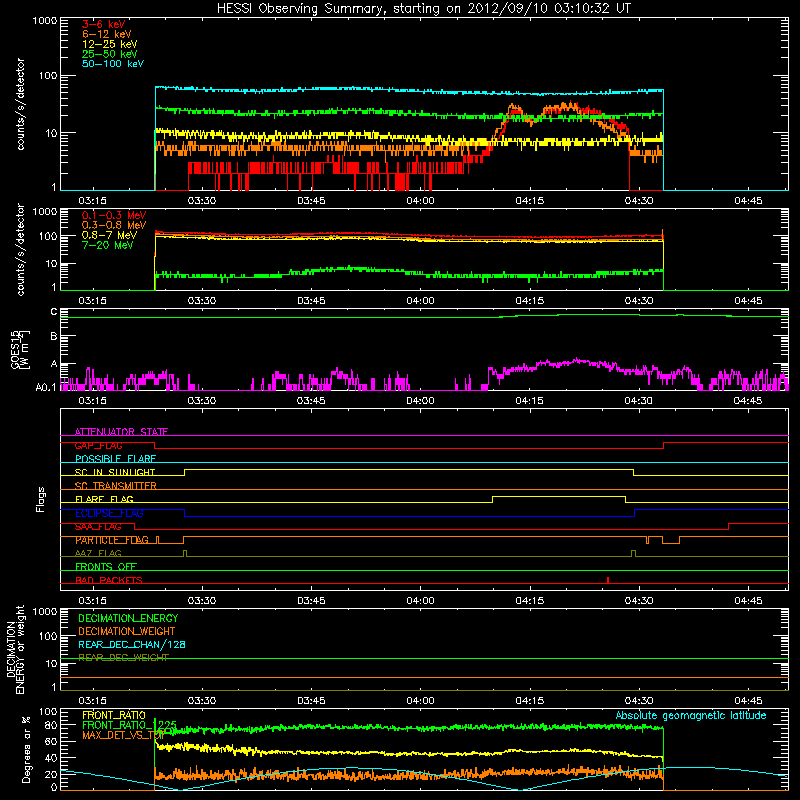Click the 25-50 keV legend label
Screen dimensions: 800x800
(x=110, y=54)
